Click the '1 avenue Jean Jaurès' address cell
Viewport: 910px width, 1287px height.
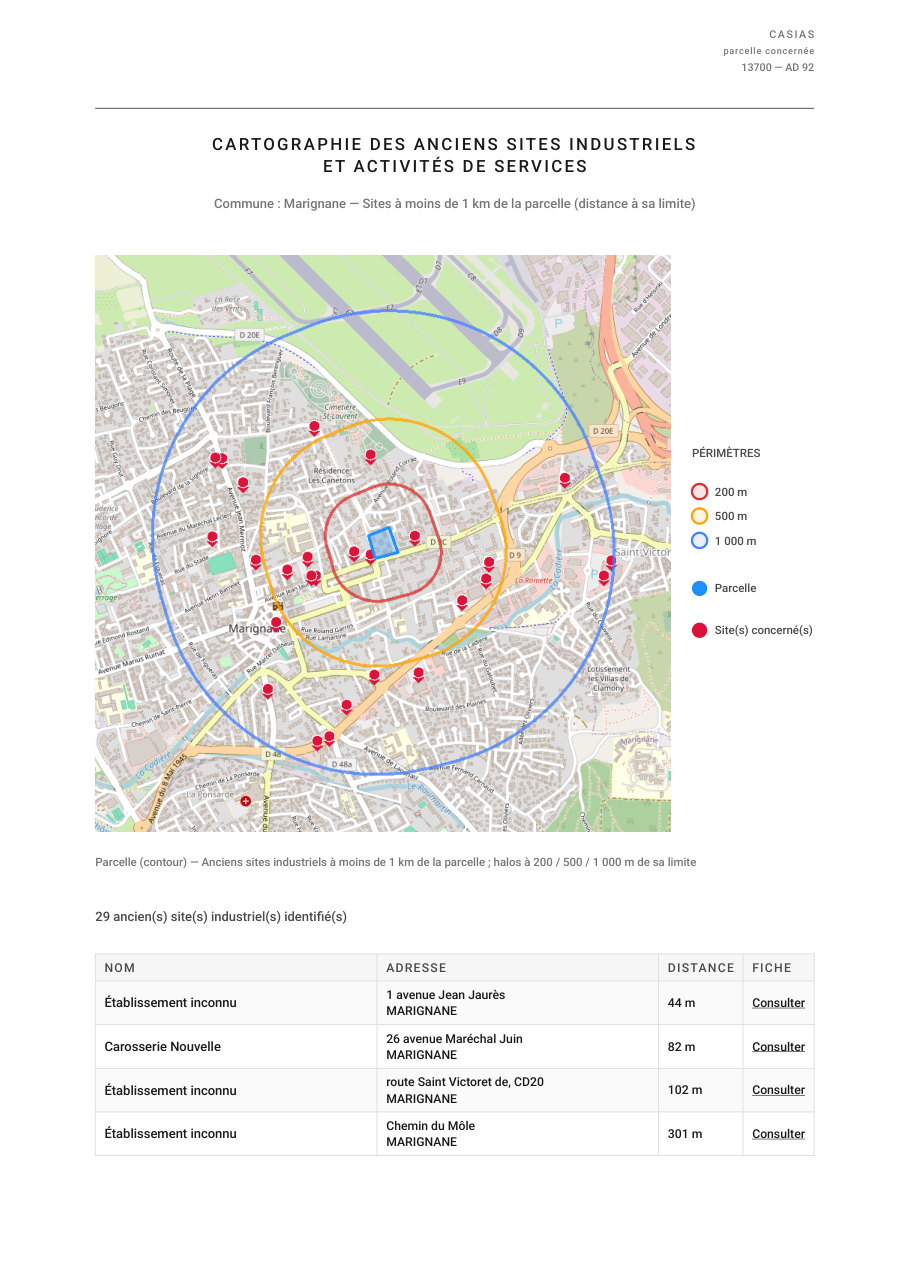coord(517,1003)
